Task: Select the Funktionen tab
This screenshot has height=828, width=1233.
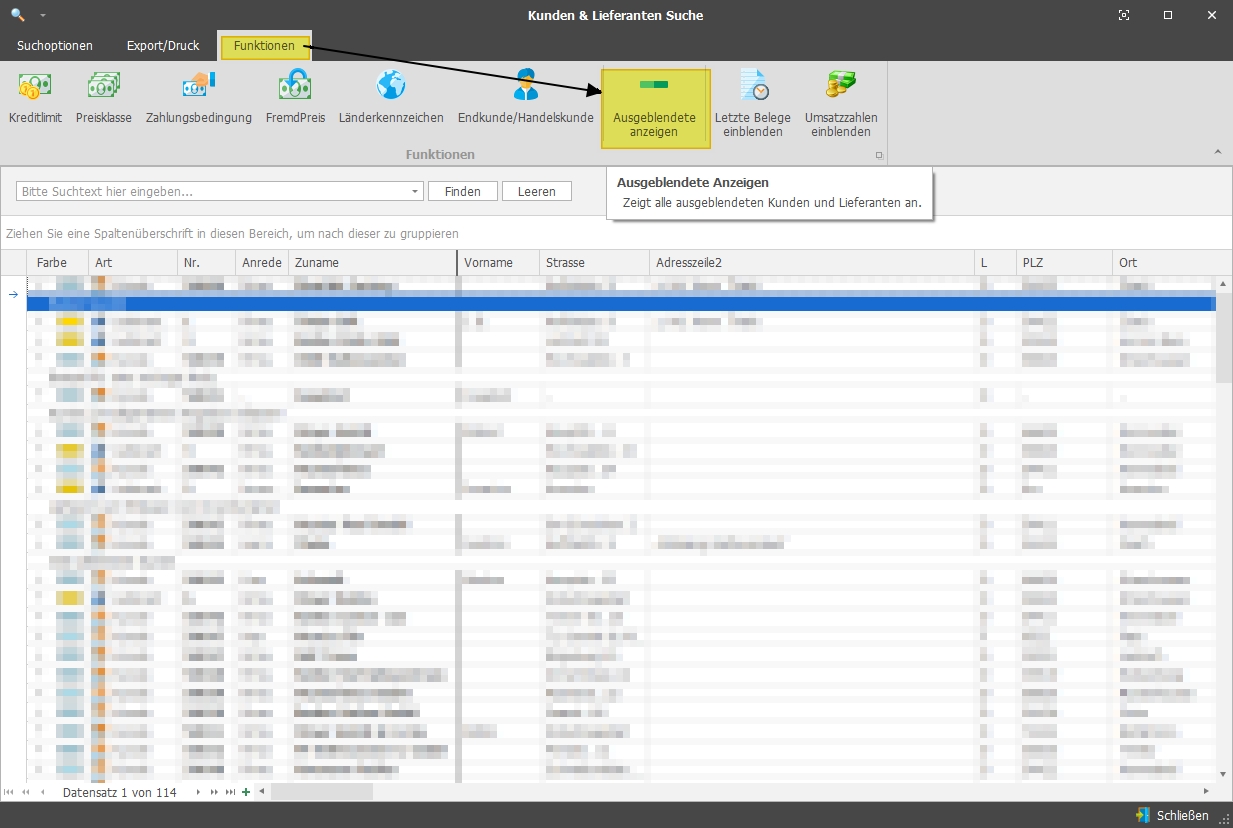Action: click(x=265, y=46)
